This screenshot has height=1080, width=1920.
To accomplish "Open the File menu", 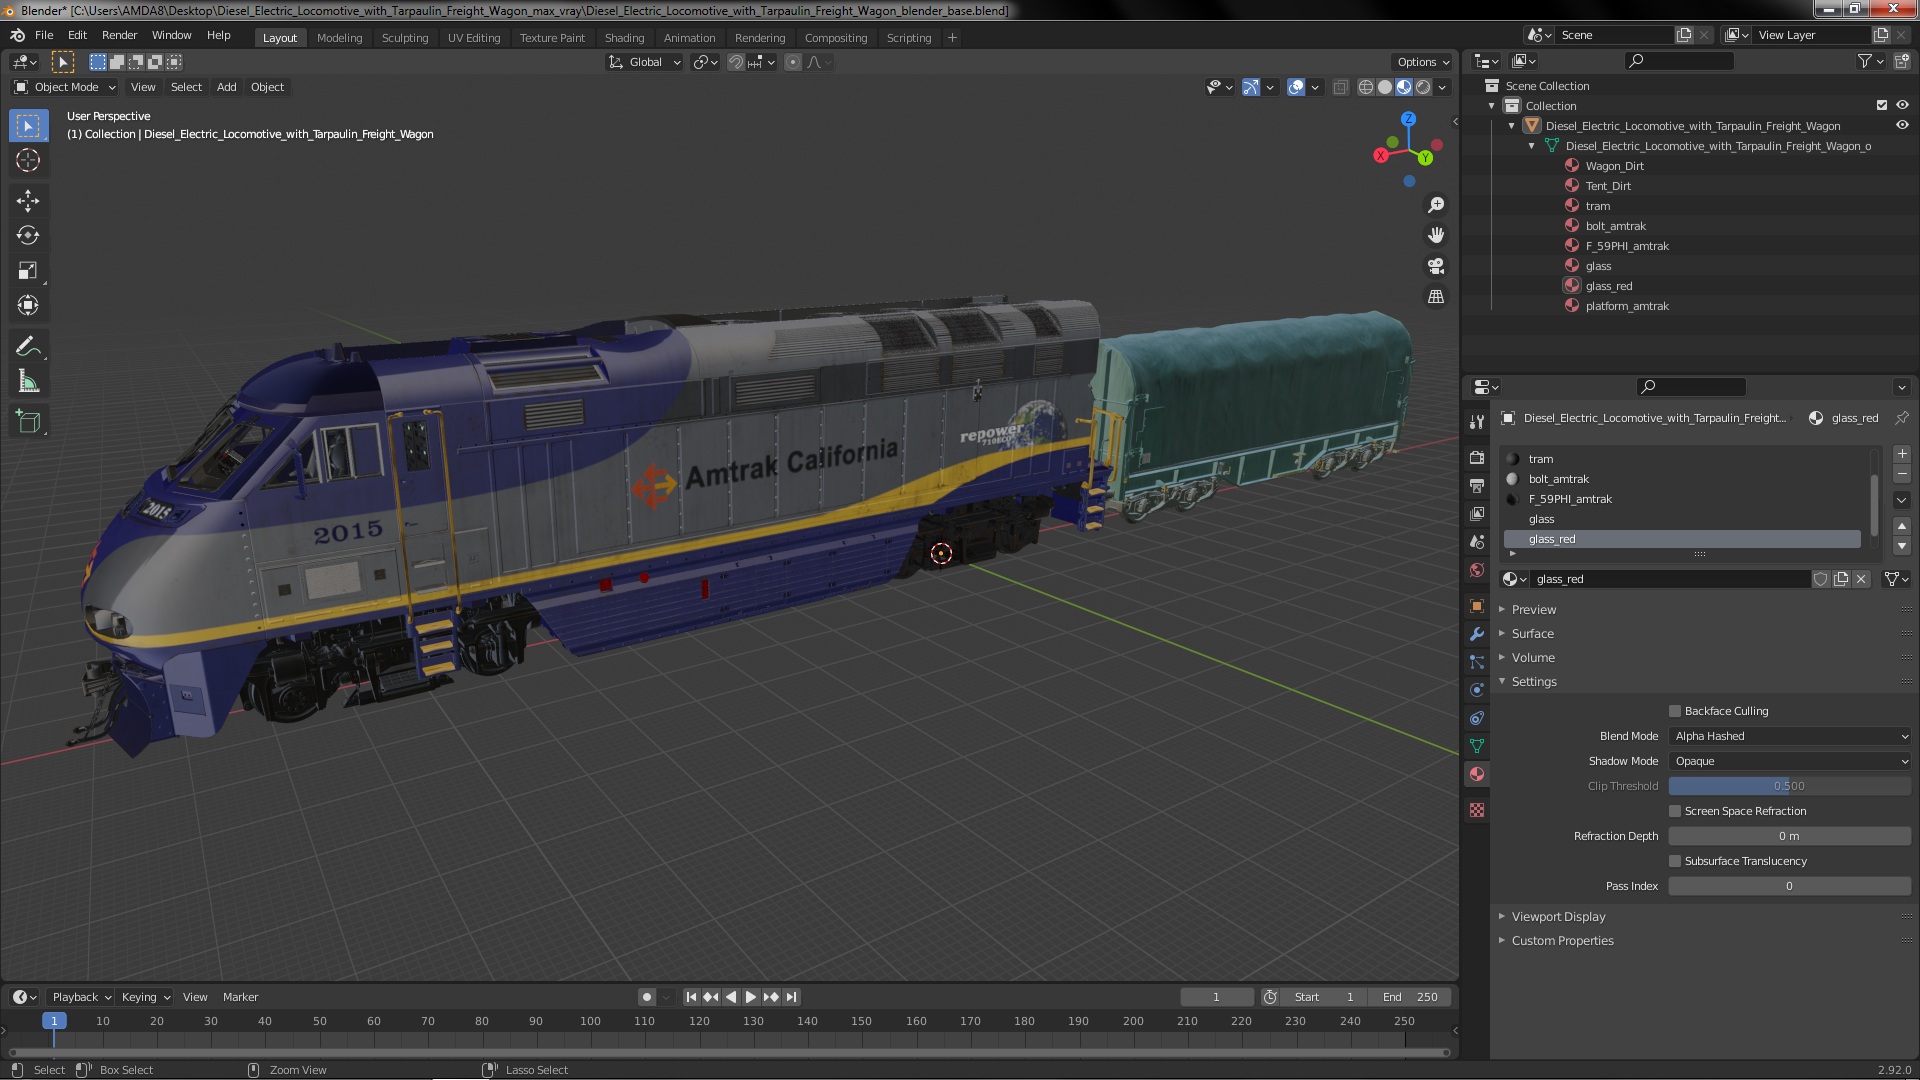I will coord(44,35).
